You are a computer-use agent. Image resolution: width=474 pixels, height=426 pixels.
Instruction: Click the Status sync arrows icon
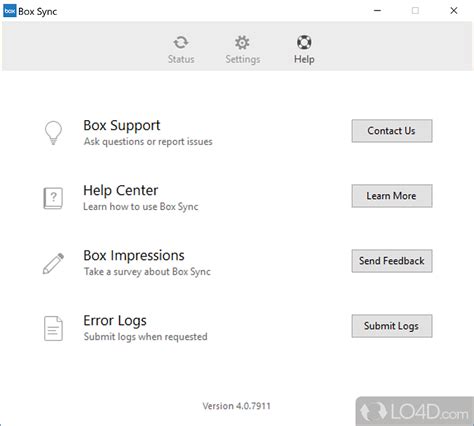tap(181, 42)
